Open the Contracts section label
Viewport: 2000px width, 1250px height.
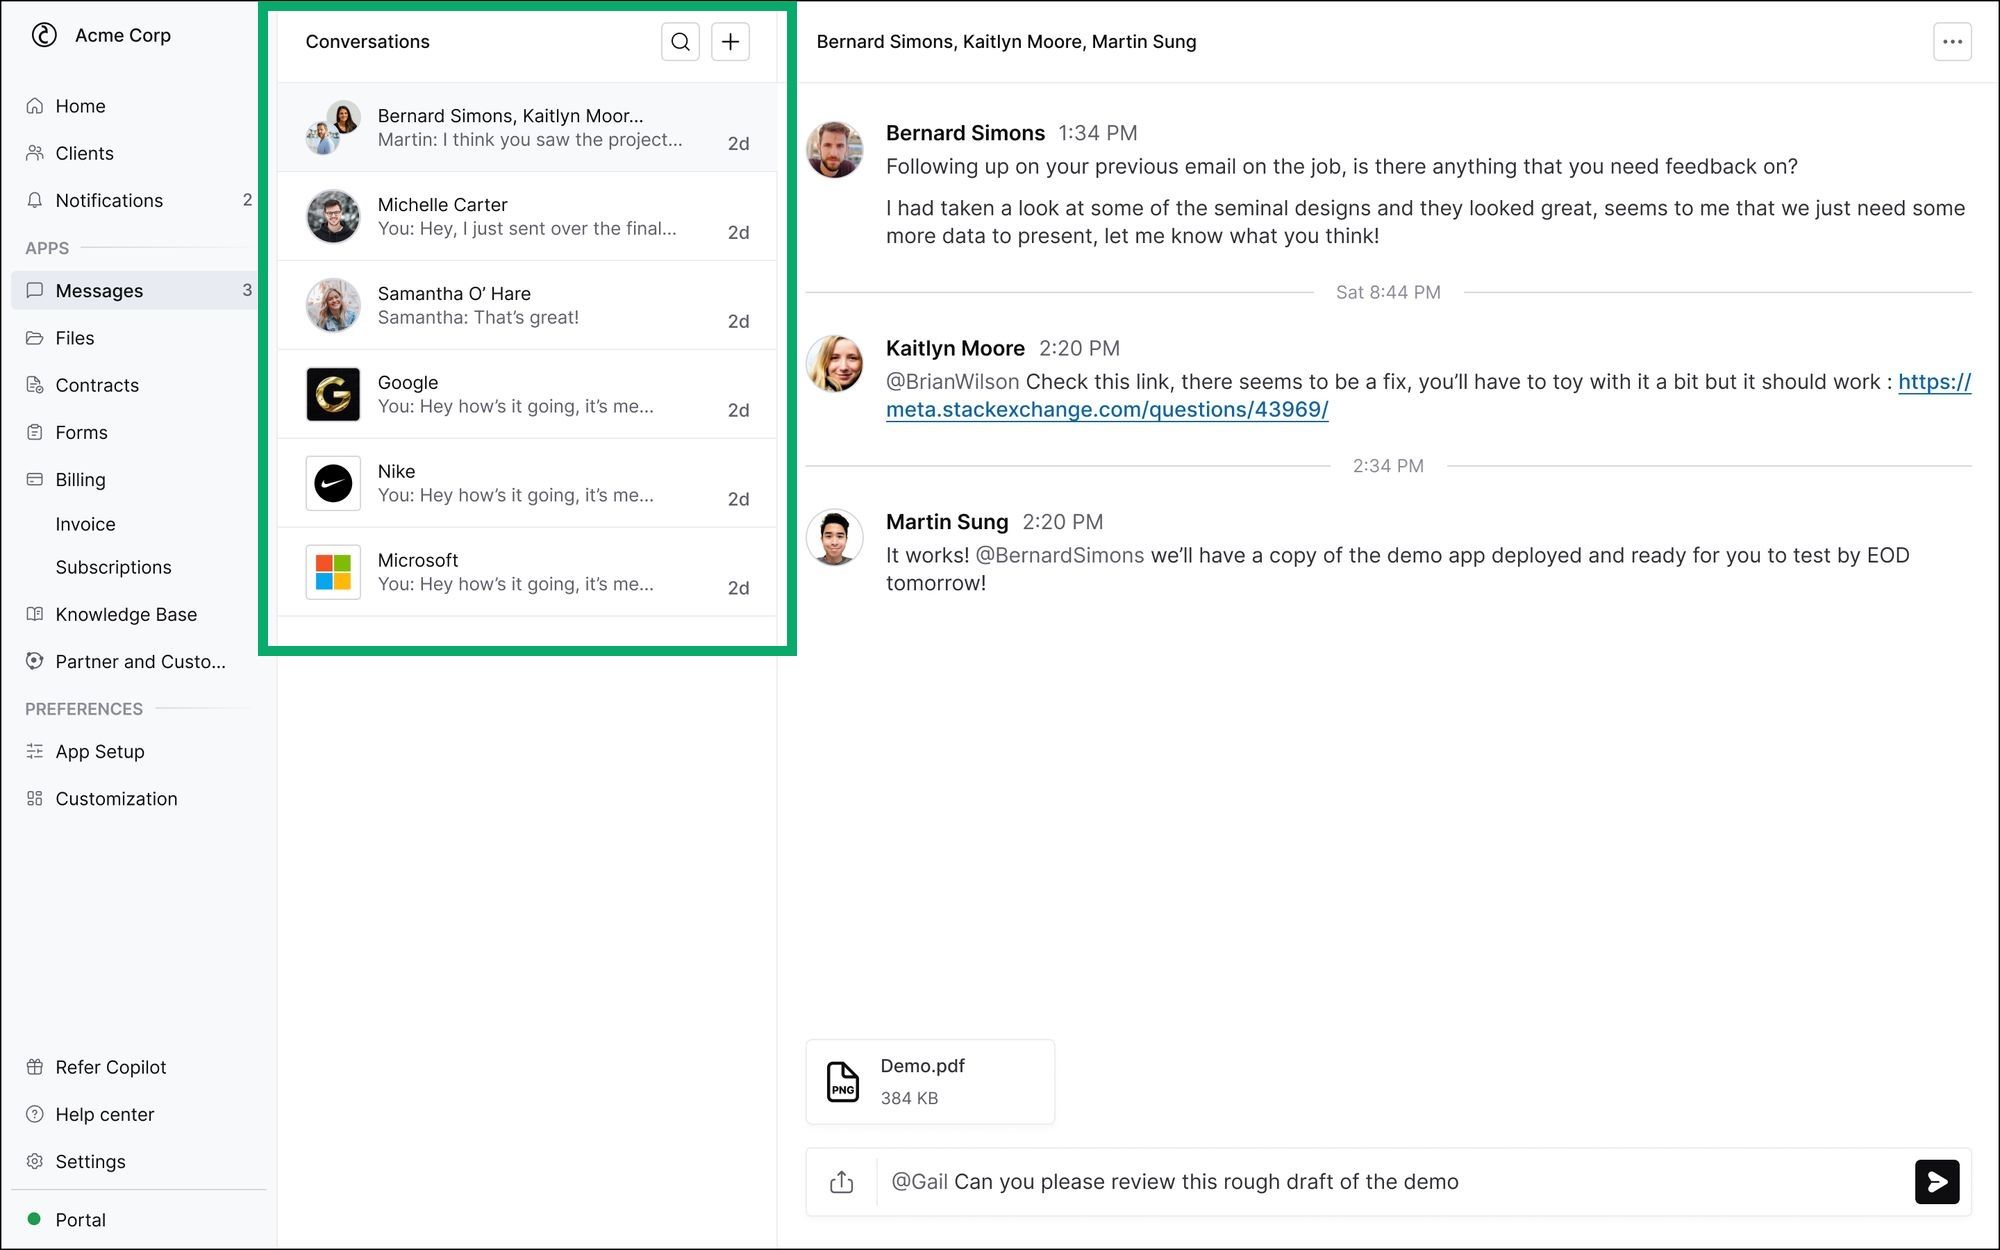(97, 385)
